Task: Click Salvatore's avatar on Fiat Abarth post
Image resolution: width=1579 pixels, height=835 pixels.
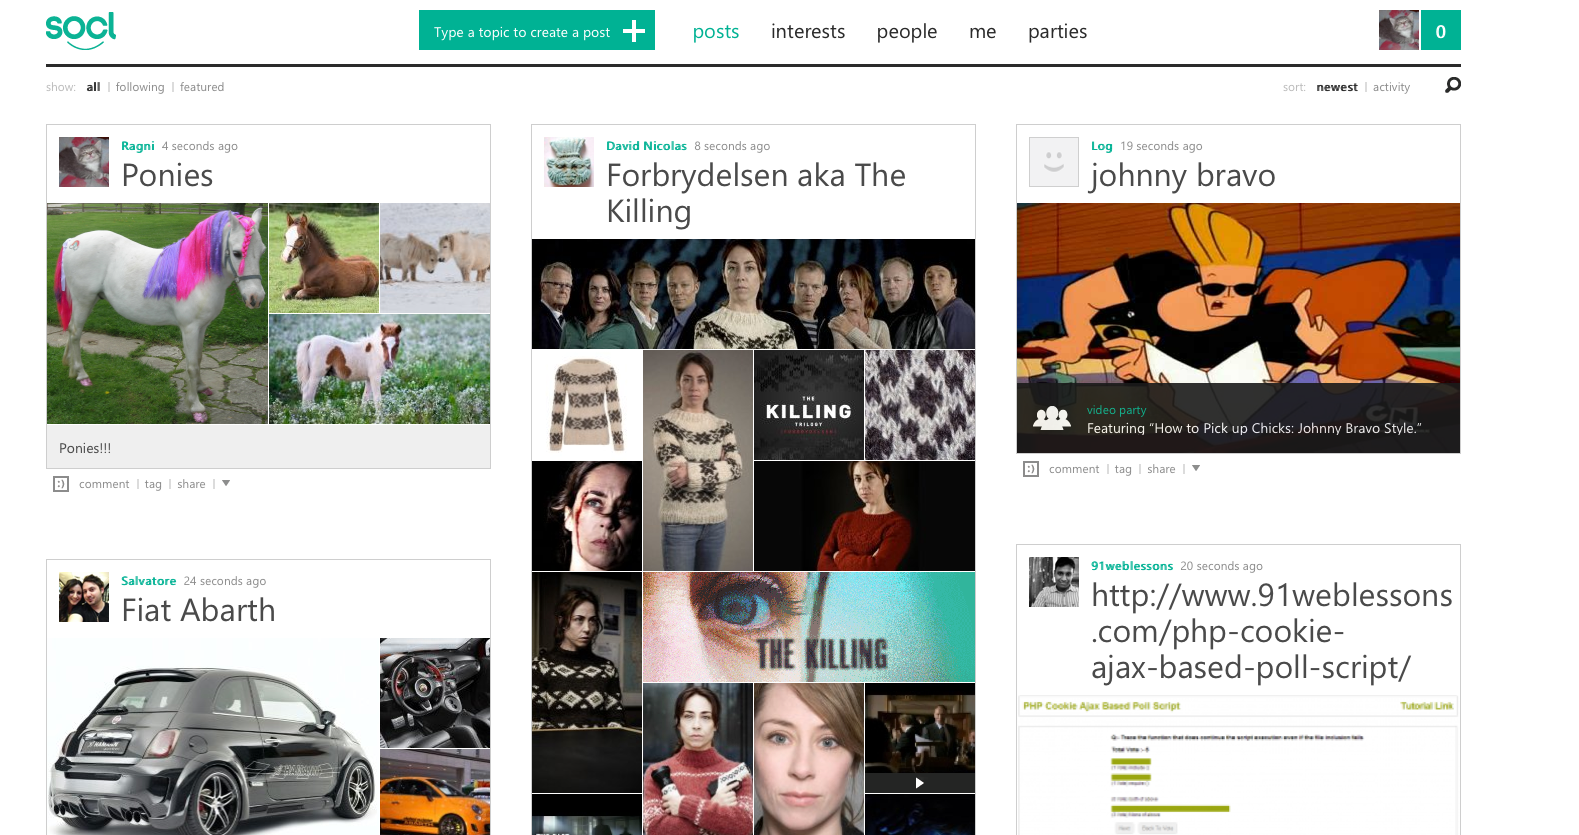Action: point(84,597)
